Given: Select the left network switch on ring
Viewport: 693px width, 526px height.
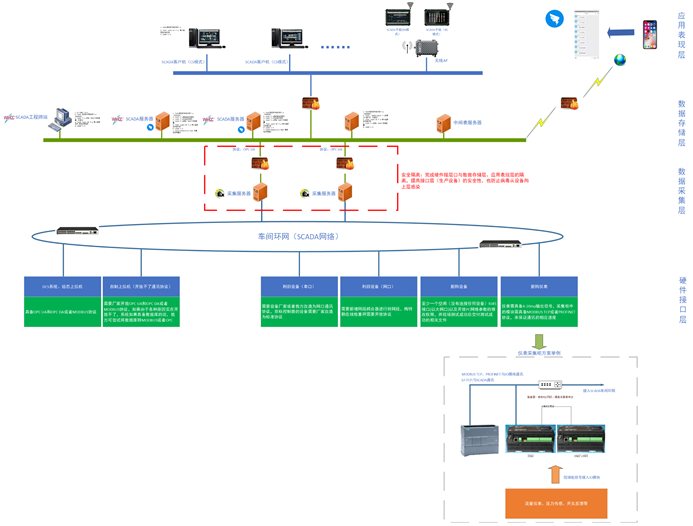Looking at the screenshot, I should click(x=82, y=230).
